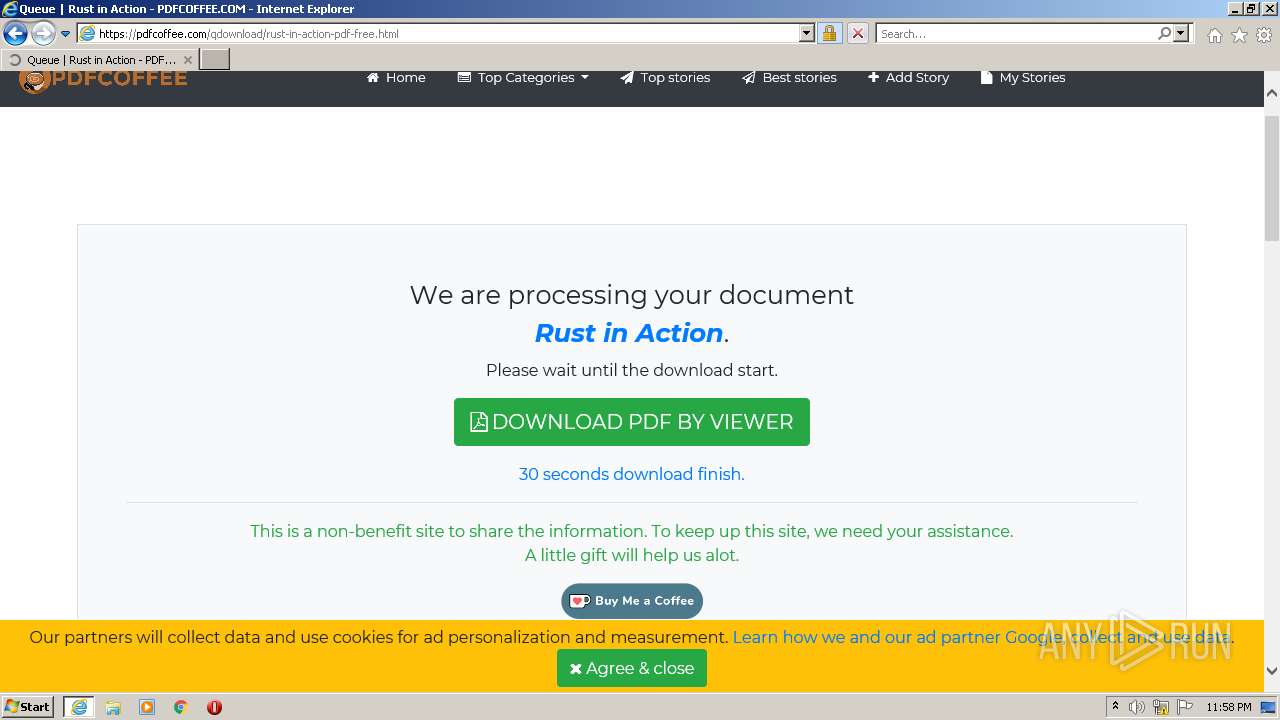Viewport: 1280px width, 720px height.
Task: Expand the Top Categories menu
Action: pos(523,77)
